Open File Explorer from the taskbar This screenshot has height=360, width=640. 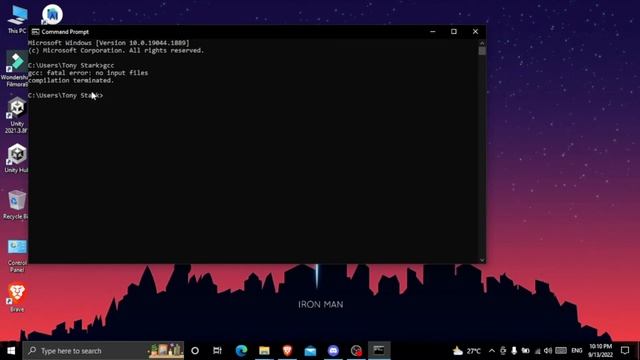264,351
